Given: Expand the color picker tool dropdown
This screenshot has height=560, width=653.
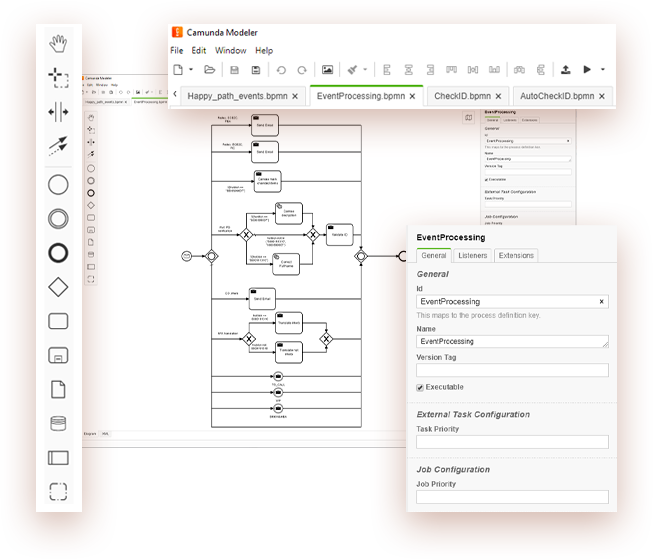Looking at the screenshot, I should tap(365, 70).
